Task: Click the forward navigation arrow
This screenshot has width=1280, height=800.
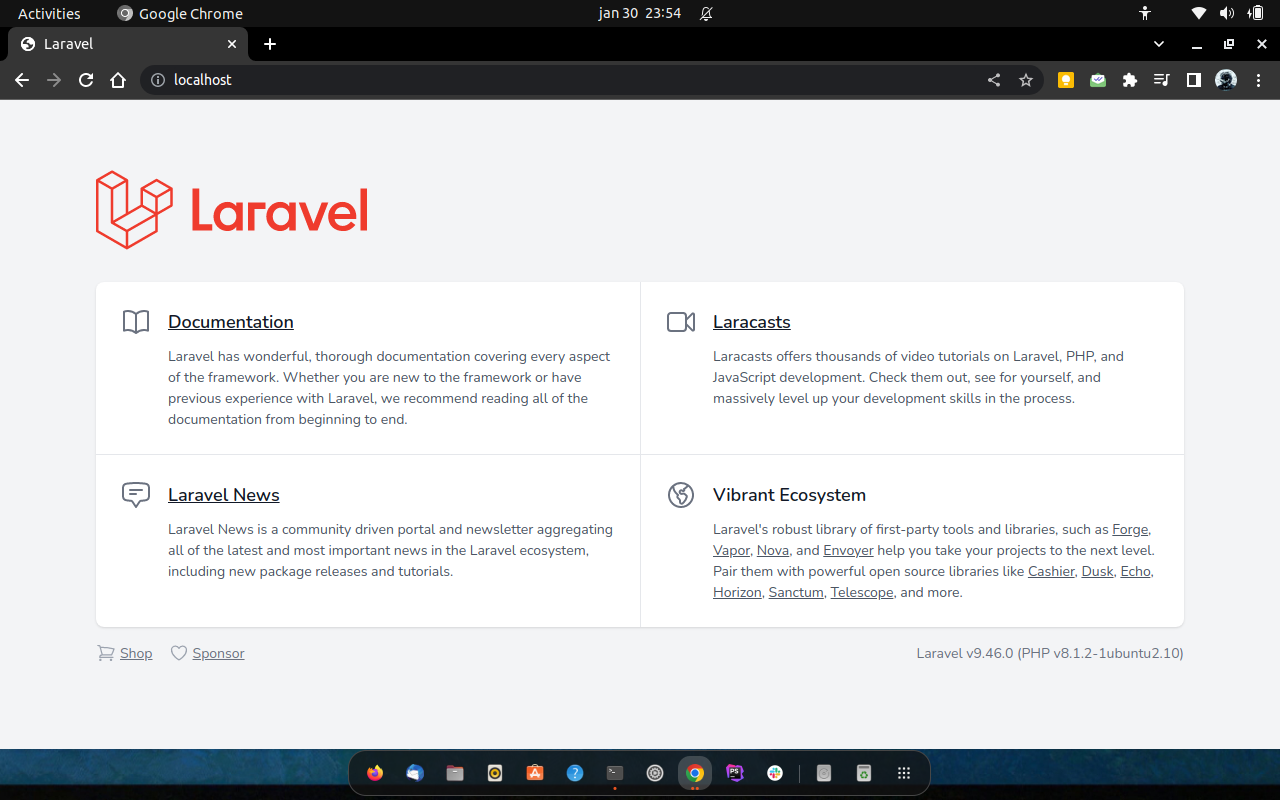Action: pos(54,80)
